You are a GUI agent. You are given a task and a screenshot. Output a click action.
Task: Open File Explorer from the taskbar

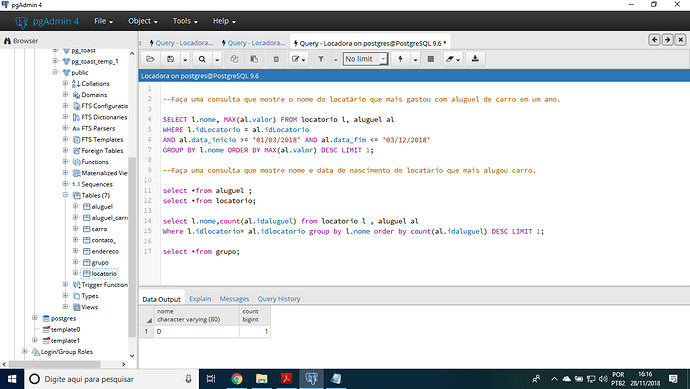262,379
